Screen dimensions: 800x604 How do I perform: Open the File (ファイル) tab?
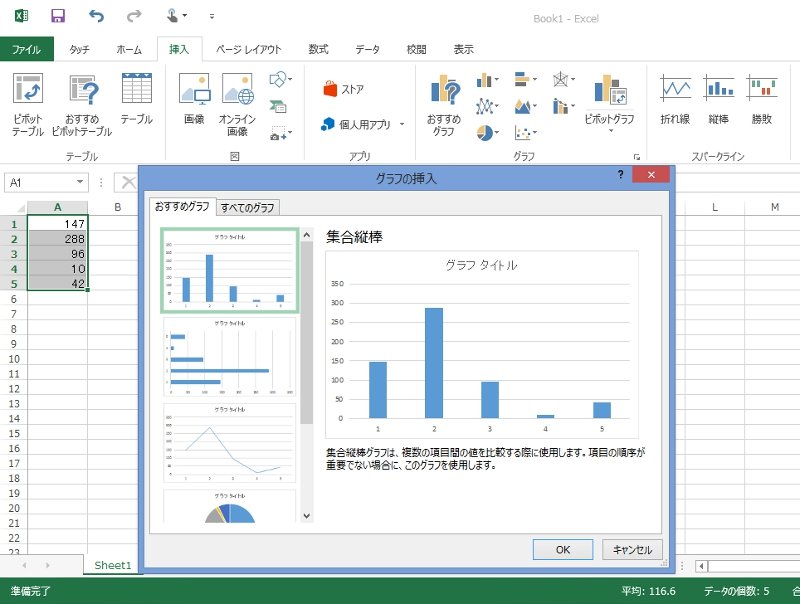27,49
